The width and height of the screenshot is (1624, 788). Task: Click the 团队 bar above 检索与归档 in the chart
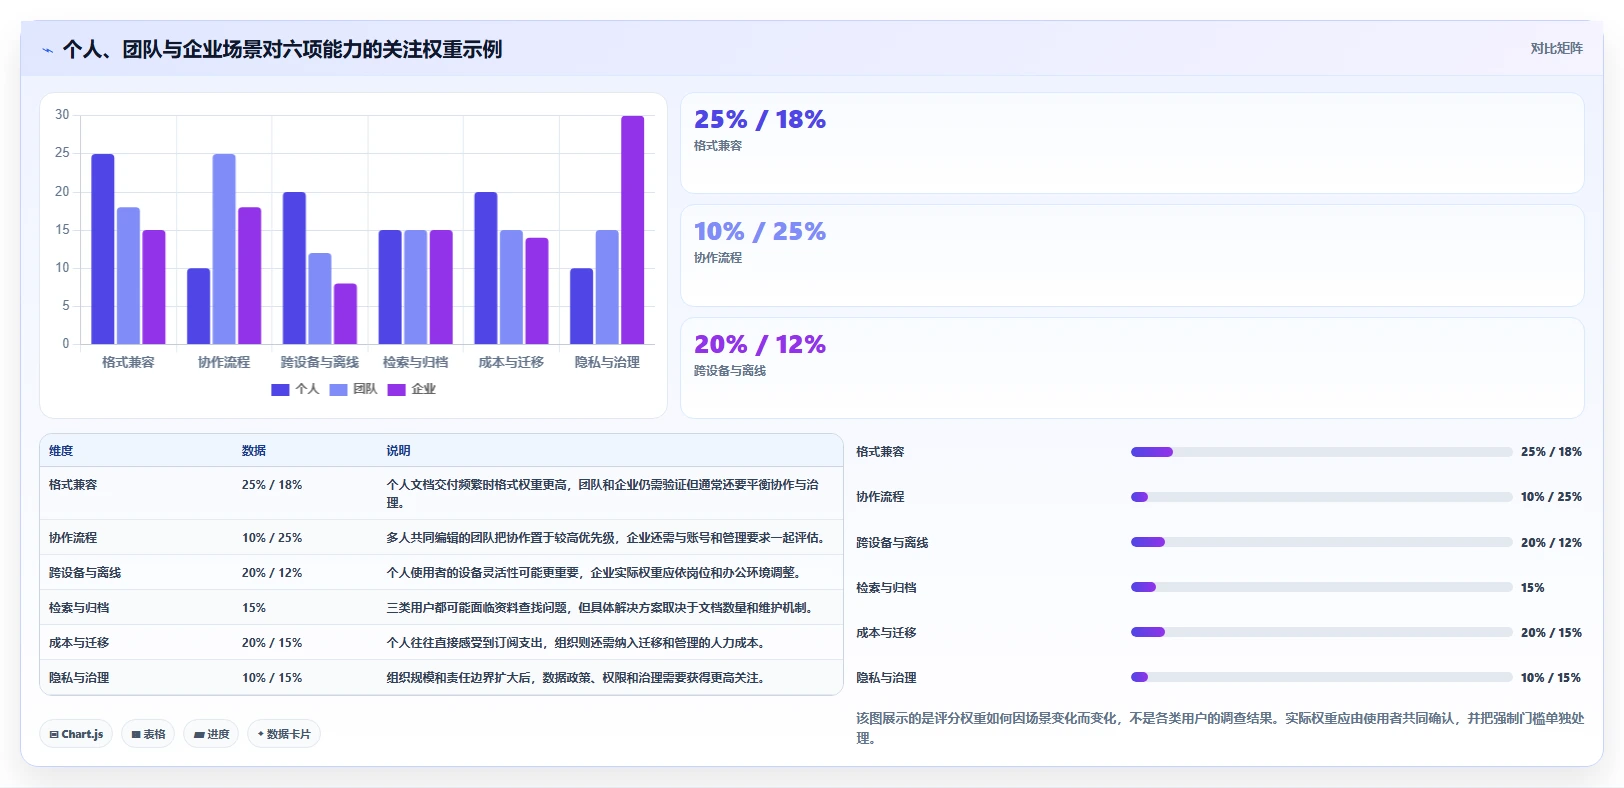click(415, 287)
